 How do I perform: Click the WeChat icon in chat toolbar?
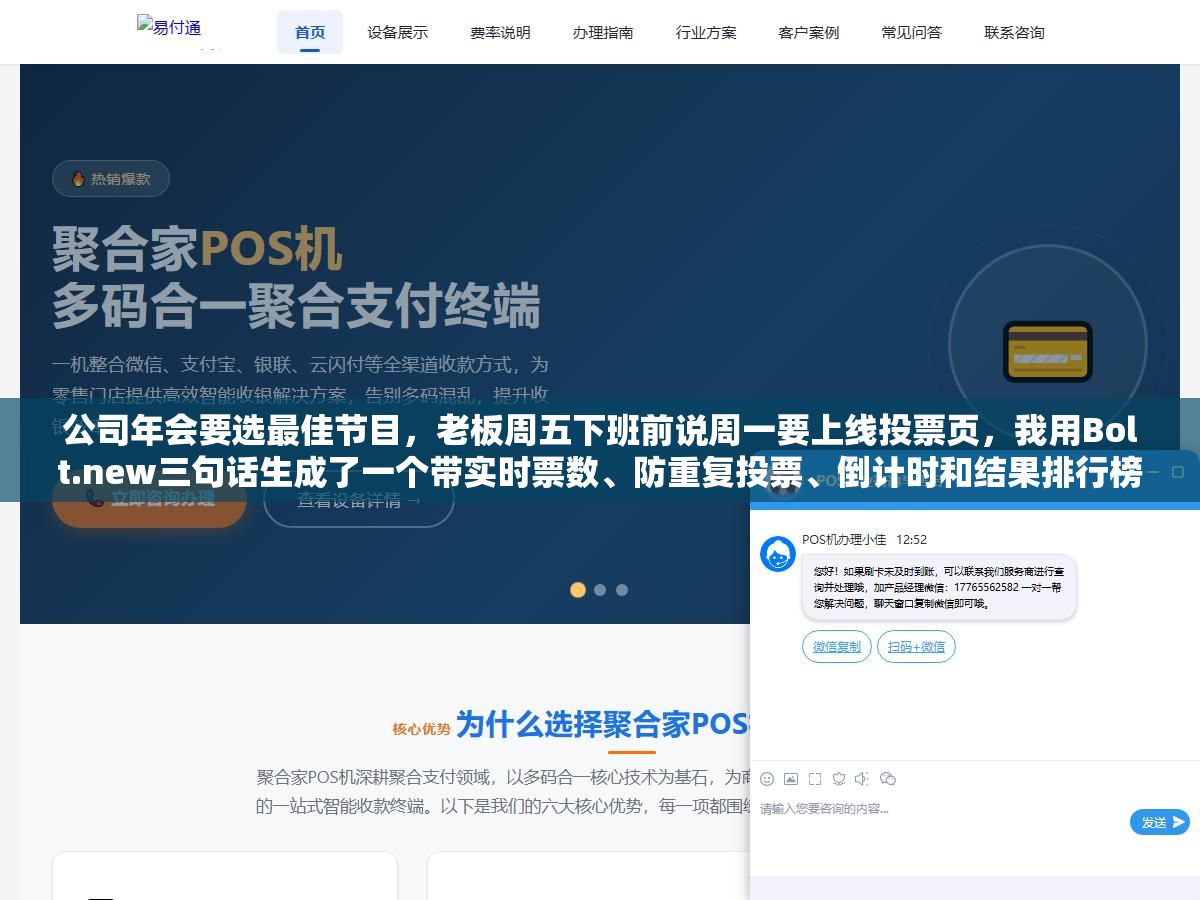click(887, 779)
